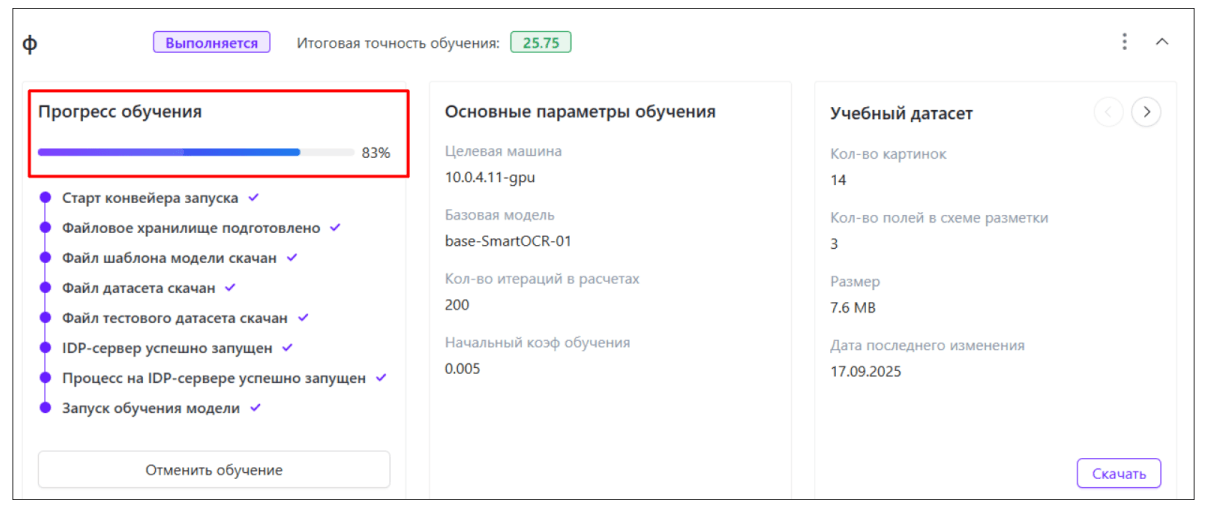Click the Отменить обучение button
The image size is (1205, 509).
pos(214,470)
